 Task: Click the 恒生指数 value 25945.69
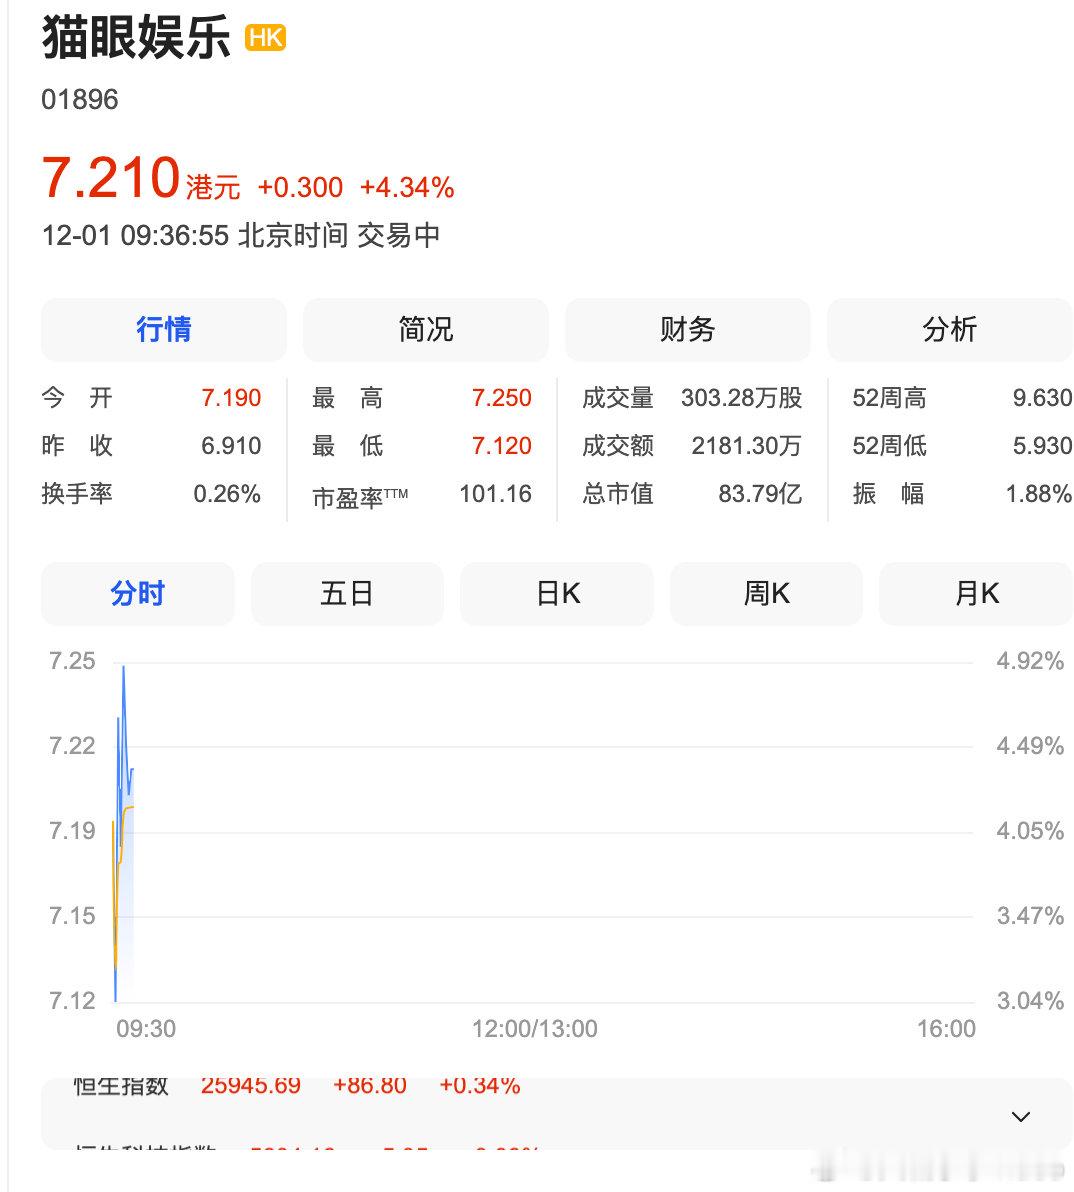point(251,1086)
